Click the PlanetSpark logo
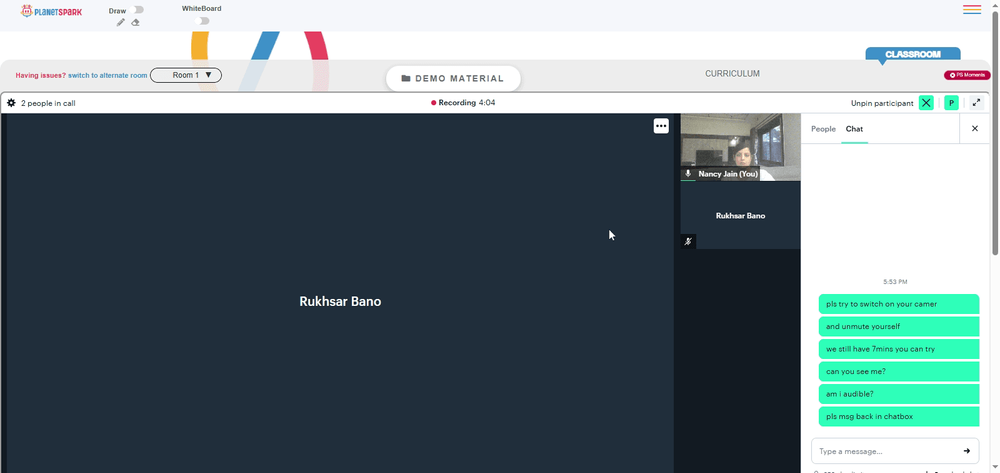This screenshot has height=473, width=1000. coord(51,11)
